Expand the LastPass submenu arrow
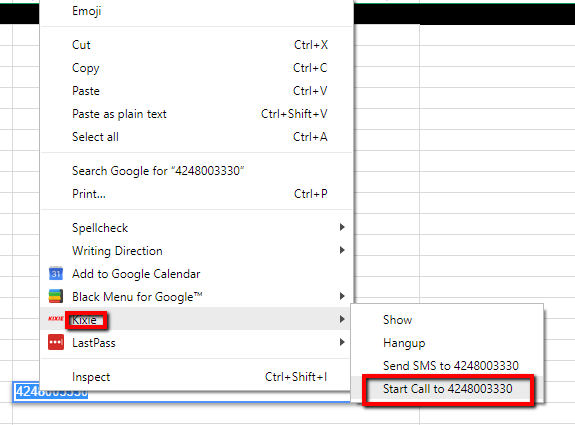 coord(342,342)
